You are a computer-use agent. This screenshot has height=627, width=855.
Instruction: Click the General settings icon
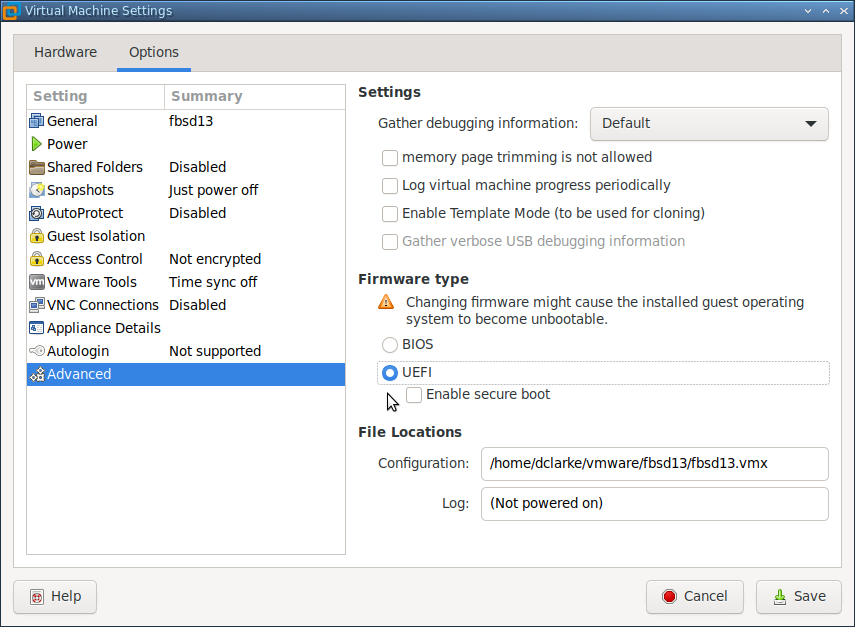(x=37, y=121)
